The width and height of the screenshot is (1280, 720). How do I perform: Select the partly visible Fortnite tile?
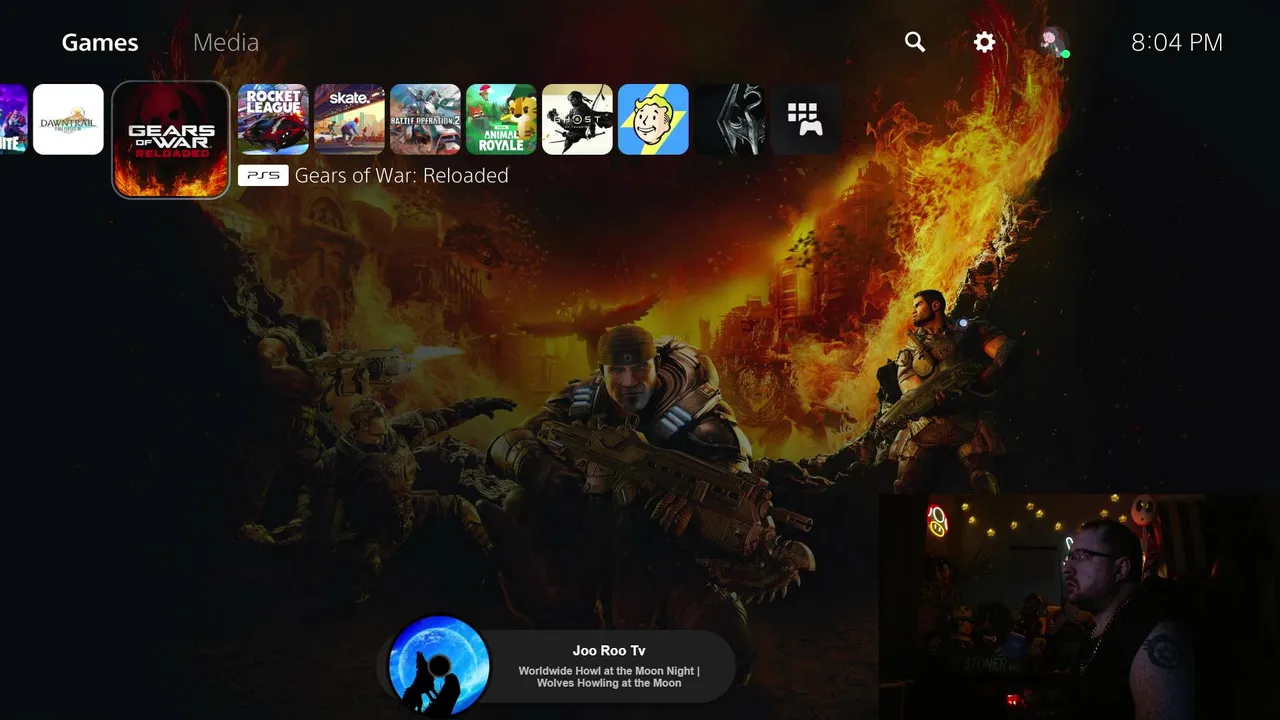point(13,119)
